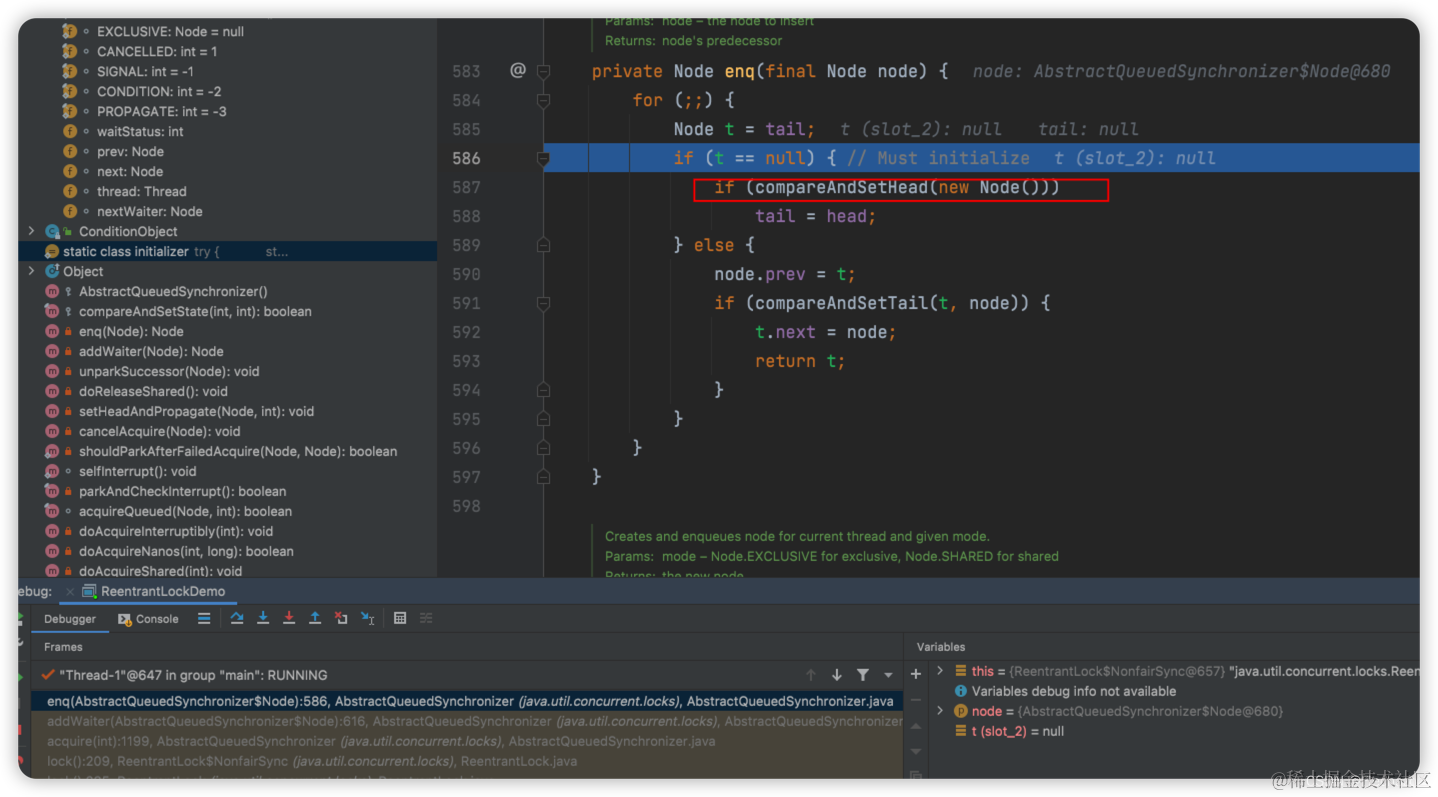Expand the Object node in structure tree

point(31,271)
